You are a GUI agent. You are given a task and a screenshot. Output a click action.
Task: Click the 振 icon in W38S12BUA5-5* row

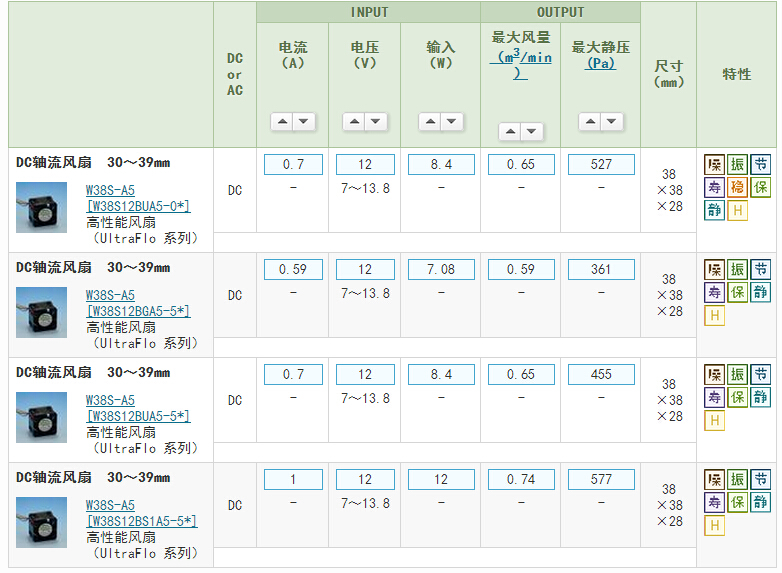pyautogui.click(x=737, y=375)
